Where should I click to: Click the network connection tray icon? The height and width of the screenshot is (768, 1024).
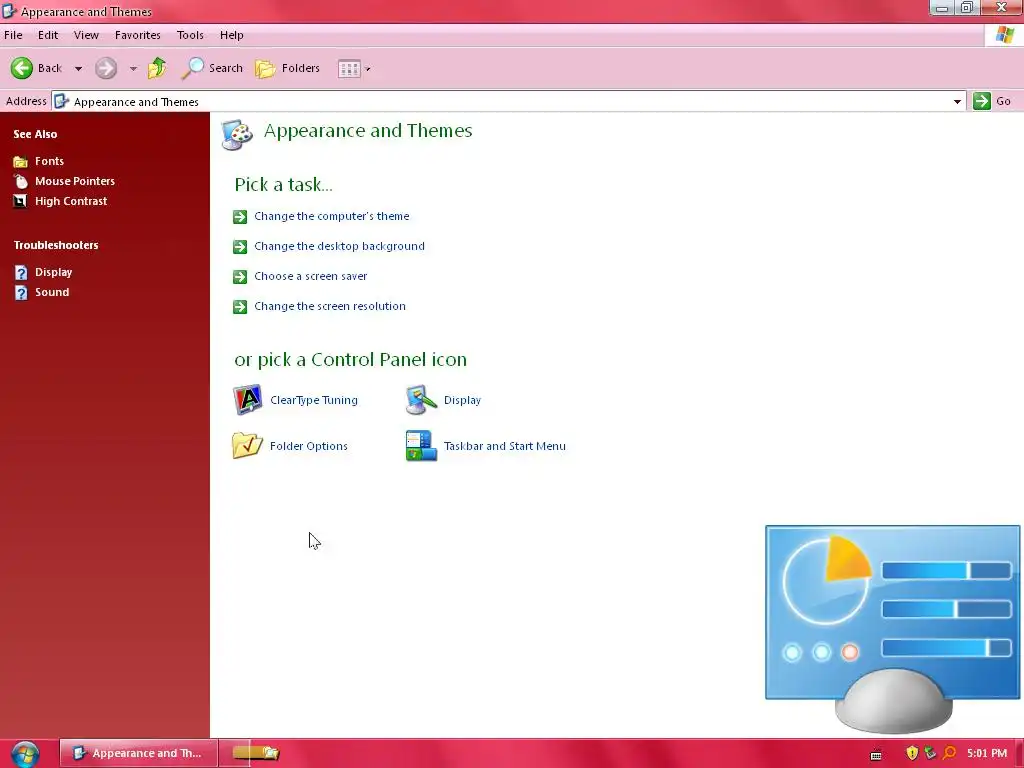(x=931, y=753)
